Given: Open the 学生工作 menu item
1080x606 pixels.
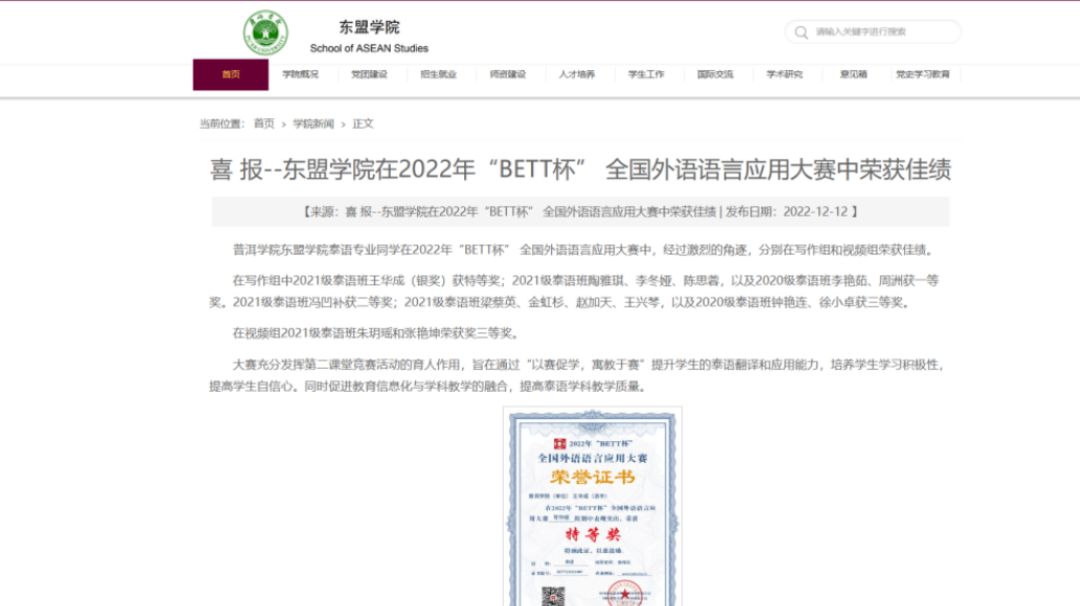Looking at the screenshot, I should point(647,76).
